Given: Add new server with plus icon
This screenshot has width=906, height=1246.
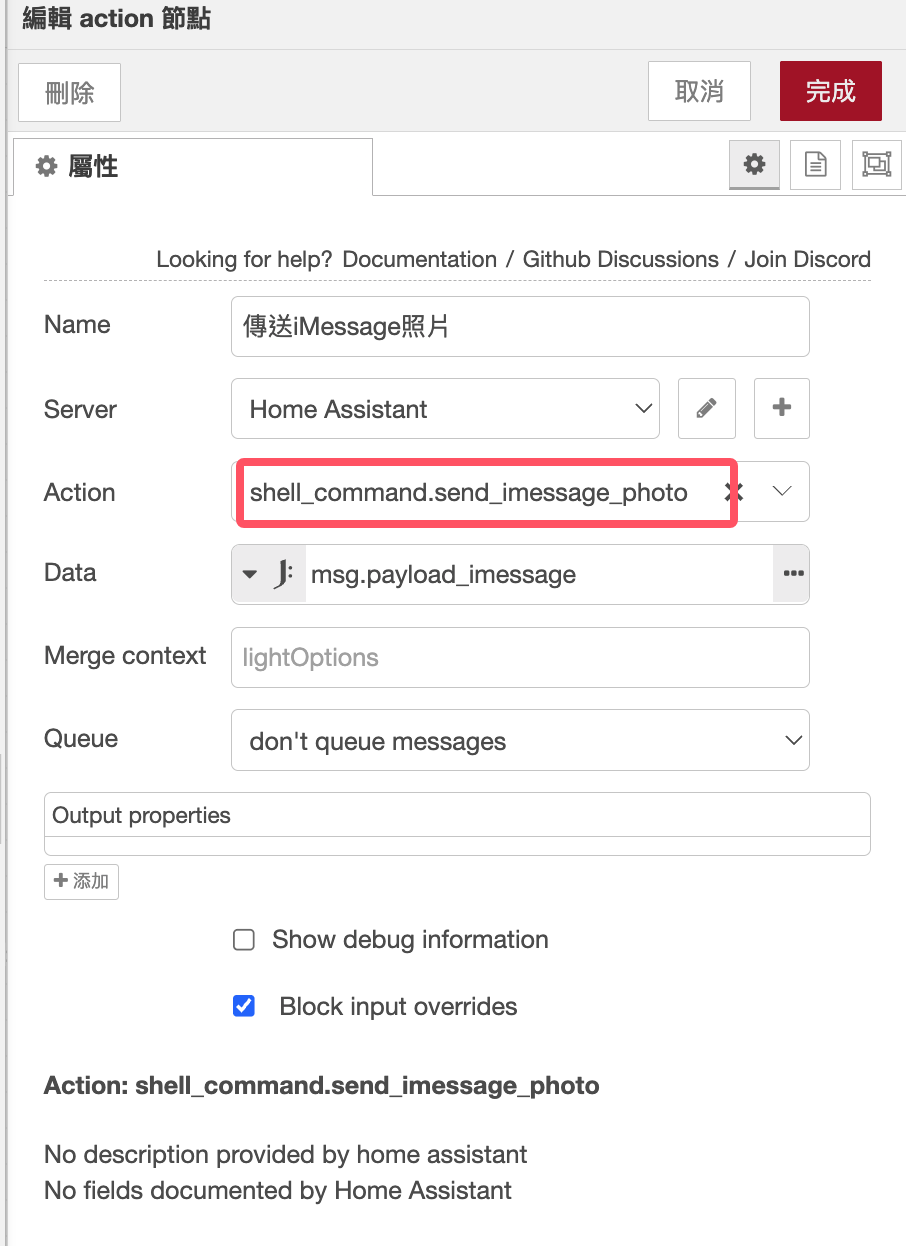Looking at the screenshot, I should (x=782, y=408).
